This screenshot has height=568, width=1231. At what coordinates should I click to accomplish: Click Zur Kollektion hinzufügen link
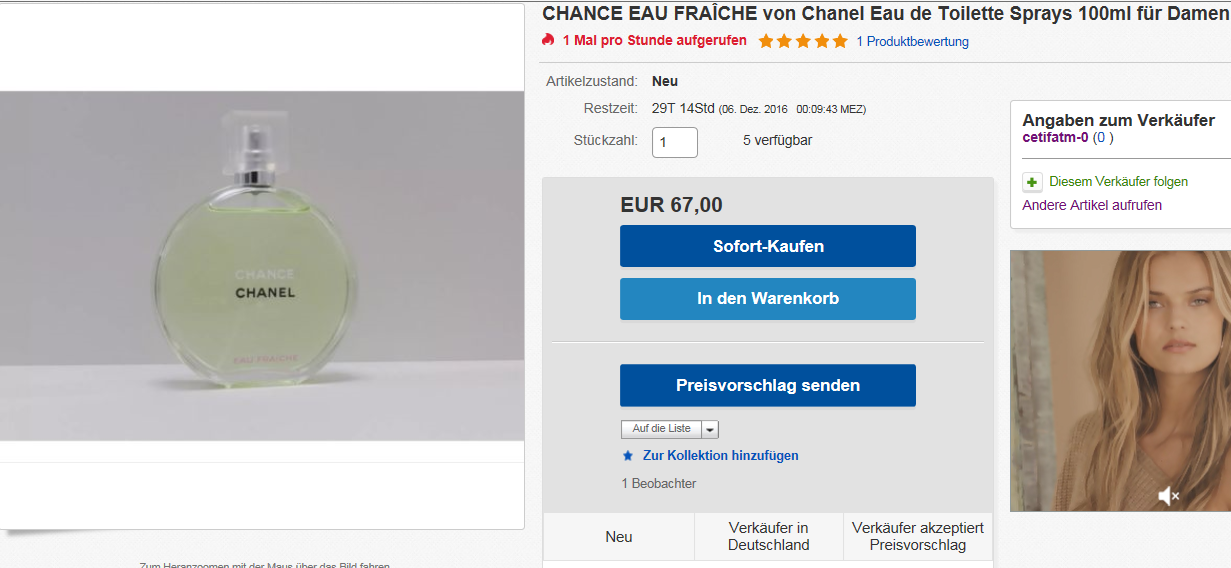(720, 455)
